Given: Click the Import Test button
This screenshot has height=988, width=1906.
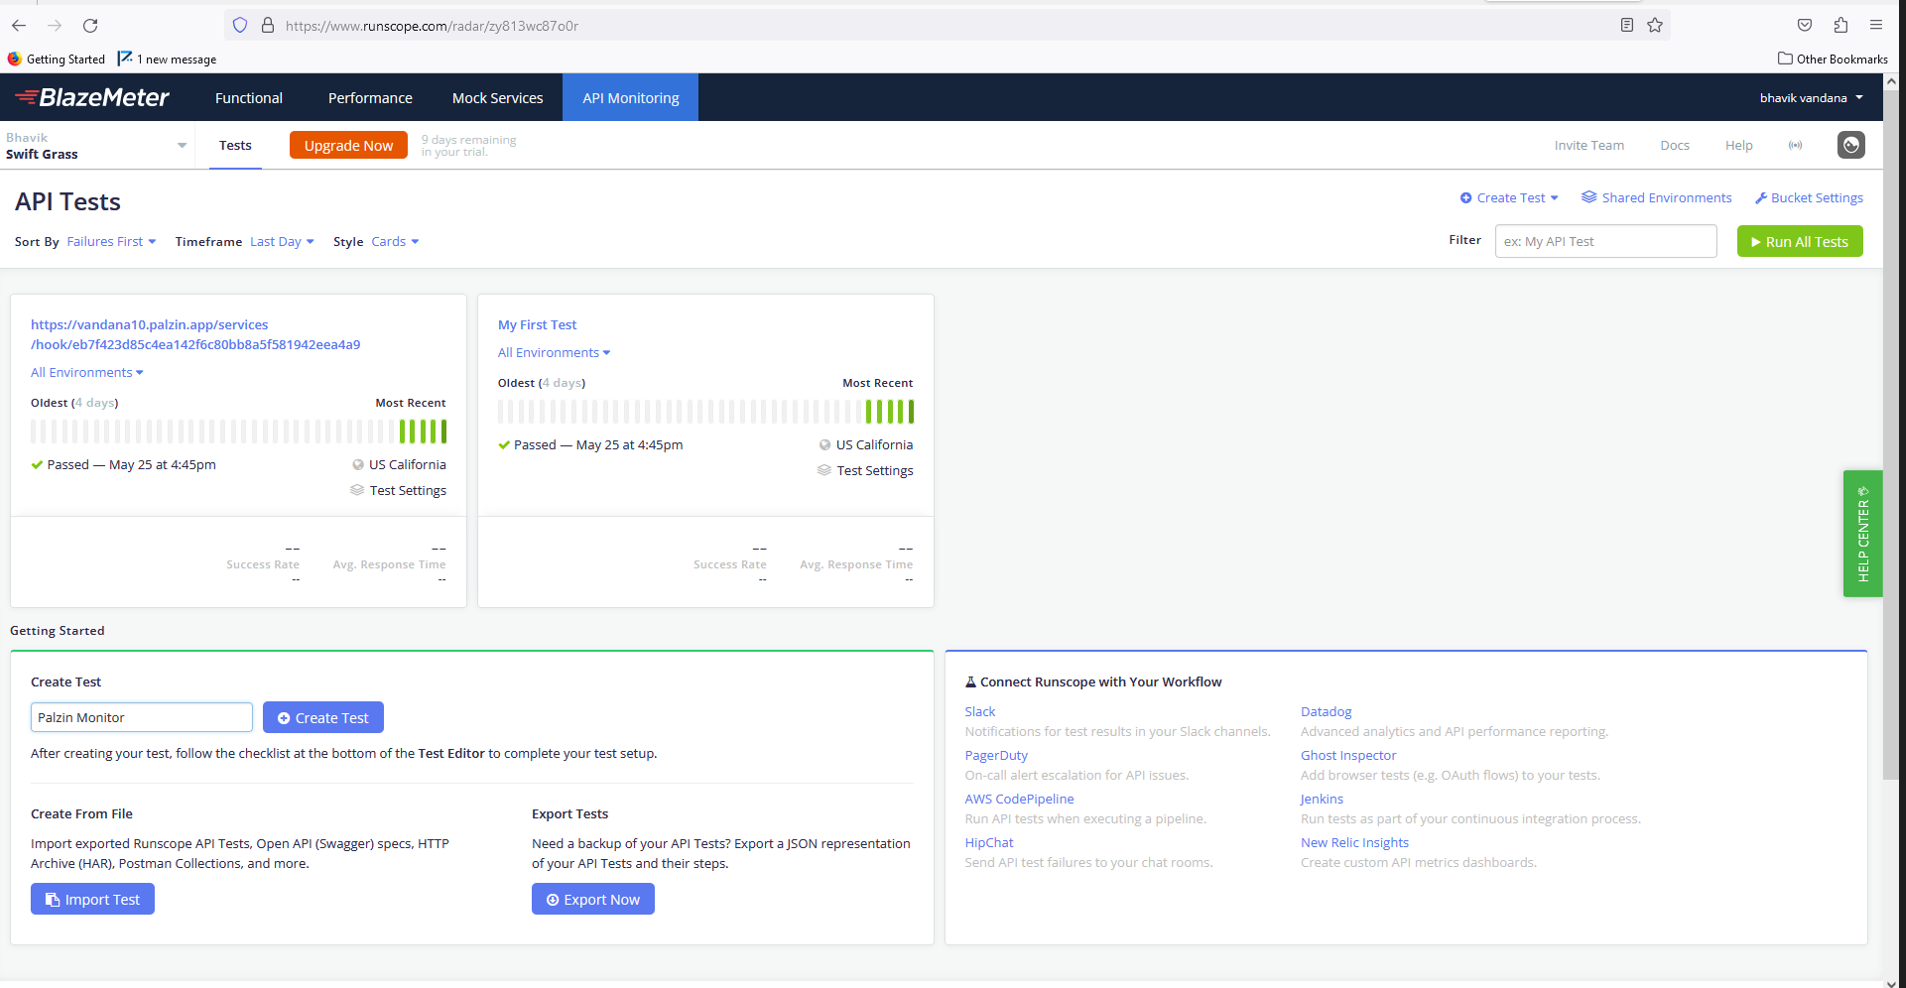Looking at the screenshot, I should point(92,899).
